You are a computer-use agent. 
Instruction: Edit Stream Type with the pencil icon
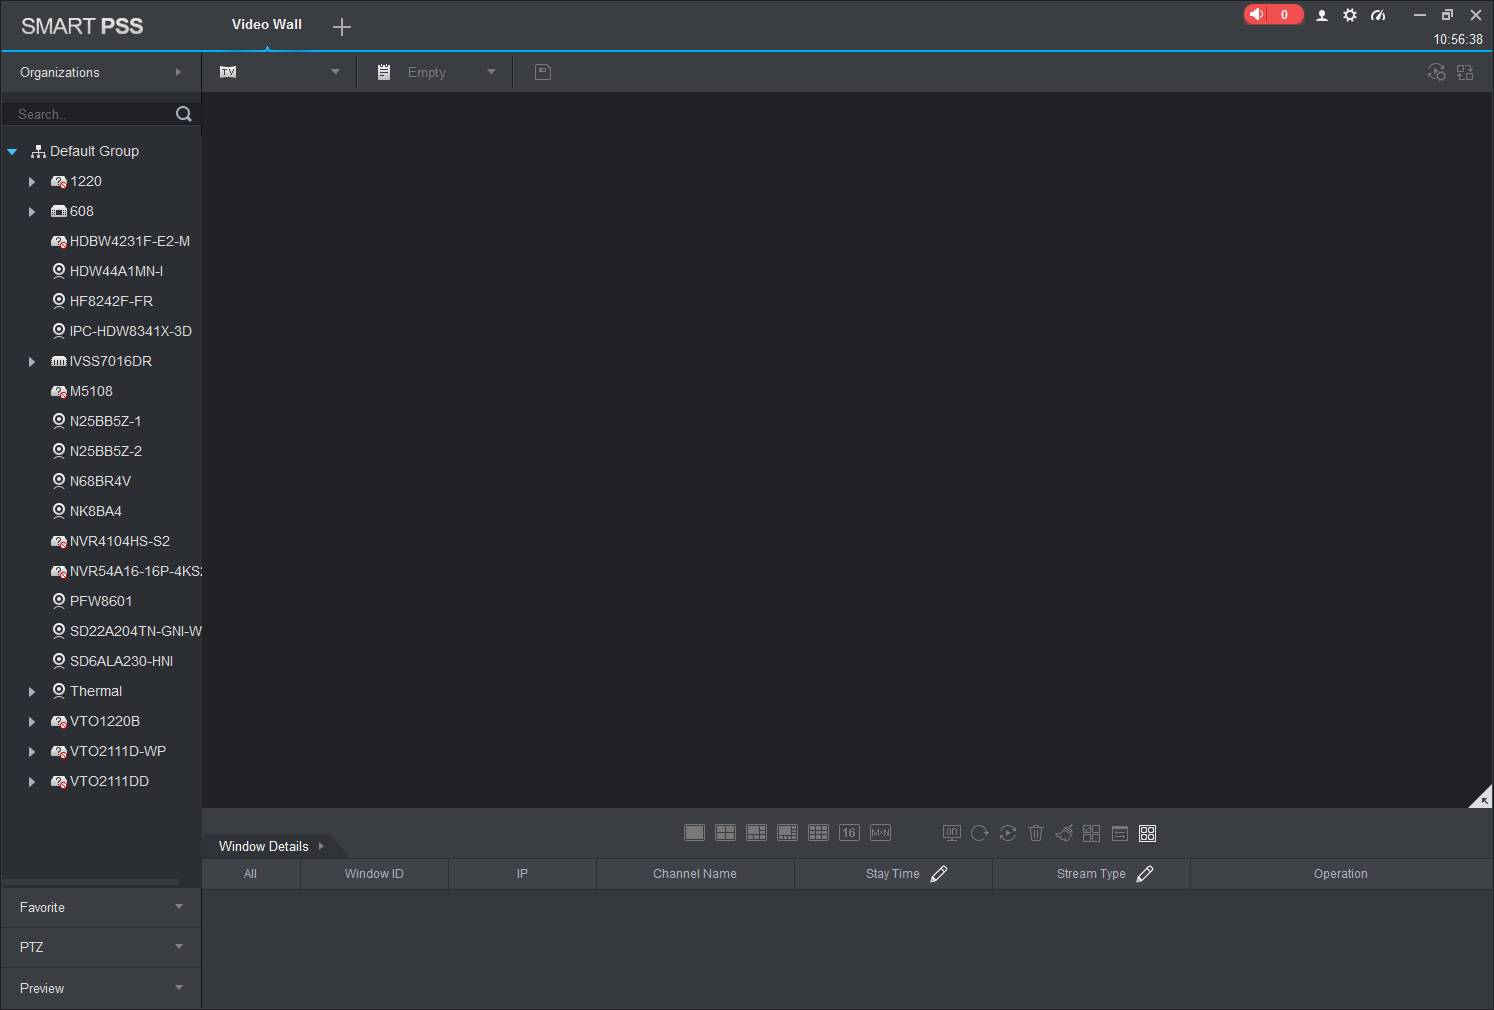click(1145, 874)
